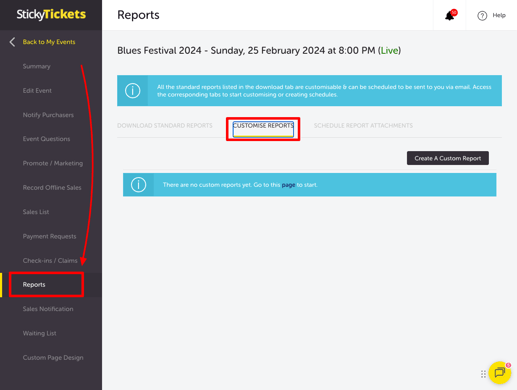Open Payment Requests in the sidebar
This screenshot has width=517, height=390.
(x=49, y=236)
